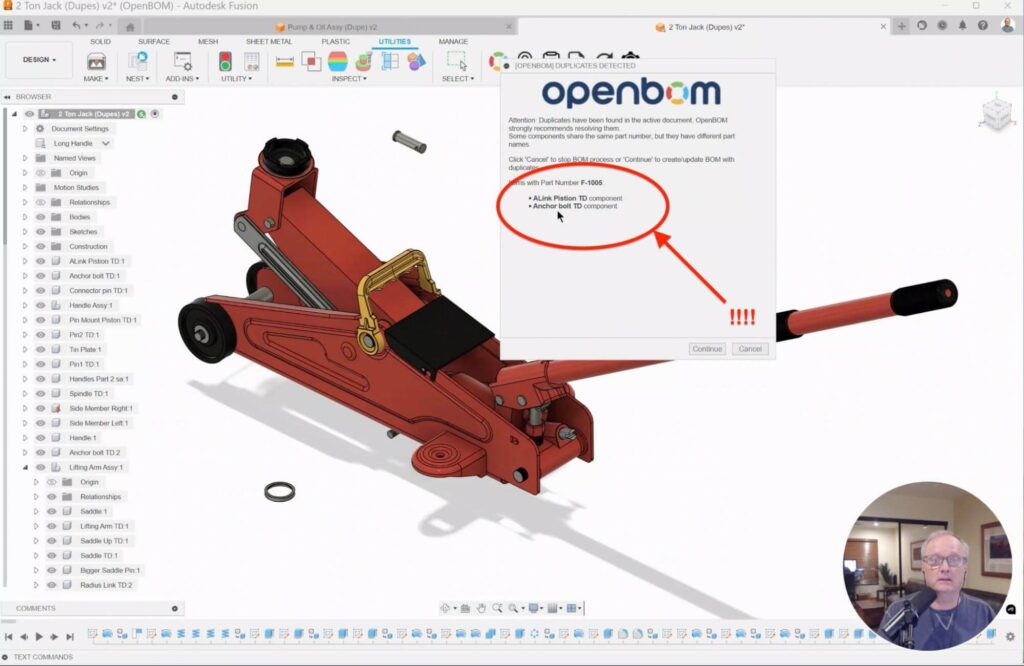This screenshot has width=1024, height=666.
Task: Click the OpenBOM ring icon in toolbar
Action: pos(496,61)
